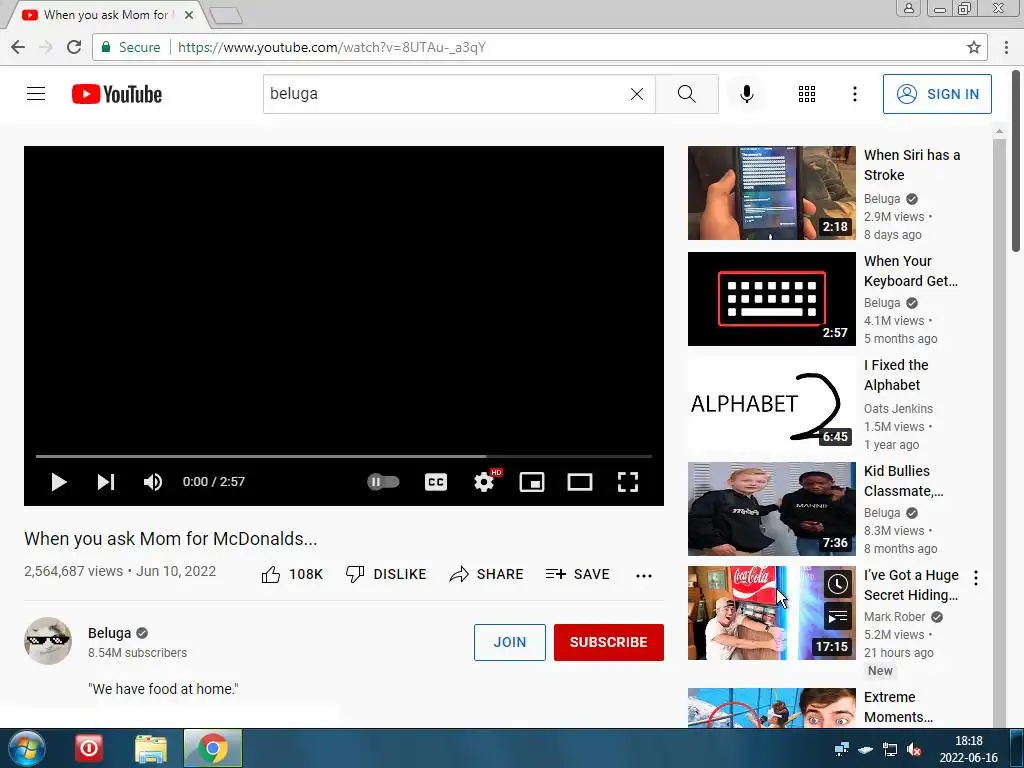
Task: Enable the miniplayer
Action: tap(532, 482)
